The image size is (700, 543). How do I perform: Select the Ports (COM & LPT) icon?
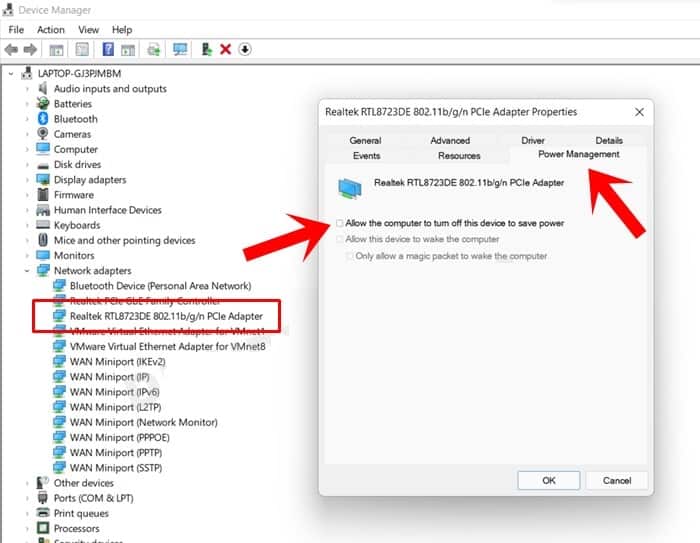43,497
